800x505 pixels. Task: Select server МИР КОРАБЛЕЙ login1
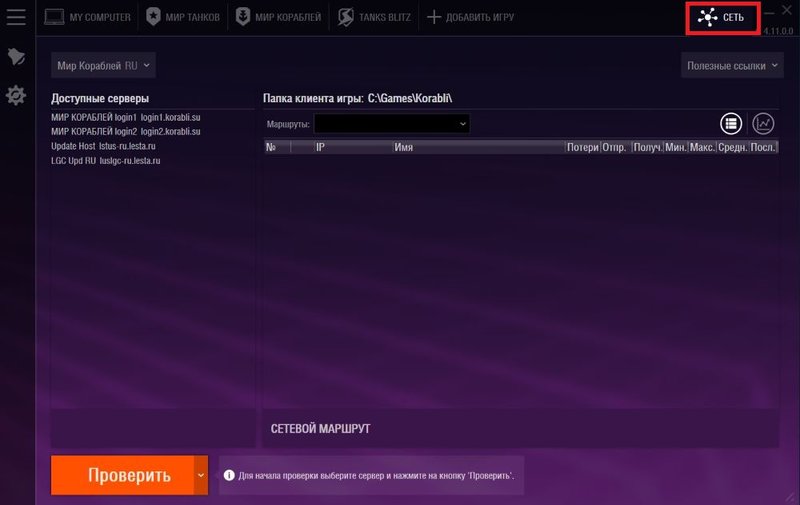tap(126, 117)
